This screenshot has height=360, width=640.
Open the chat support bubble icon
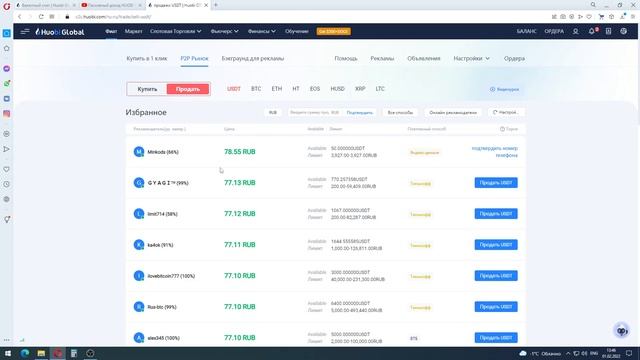point(621,331)
